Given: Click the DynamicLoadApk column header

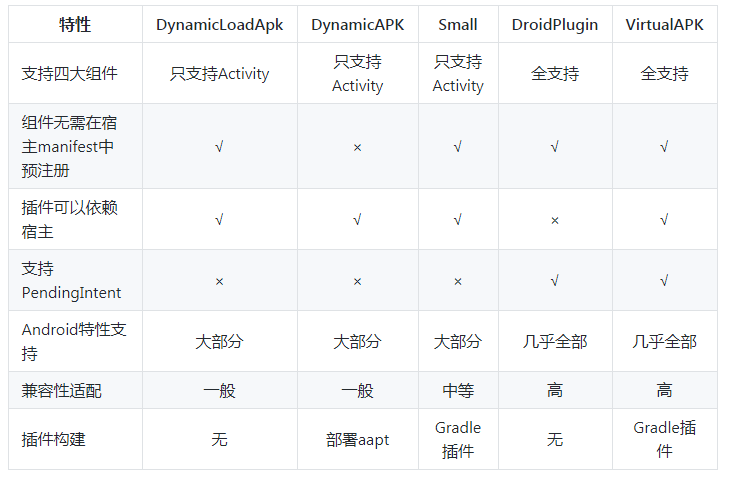Looking at the screenshot, I should point(220,25).
